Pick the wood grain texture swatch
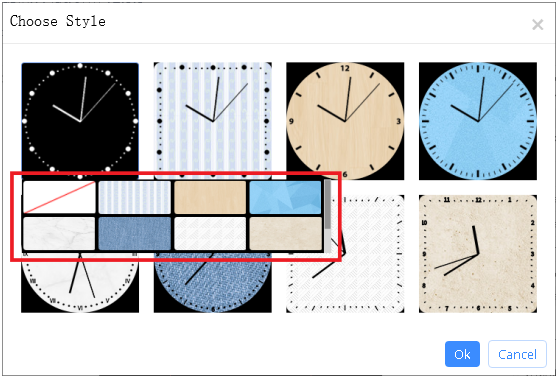 pyautogui.click(x=210, y=197)
